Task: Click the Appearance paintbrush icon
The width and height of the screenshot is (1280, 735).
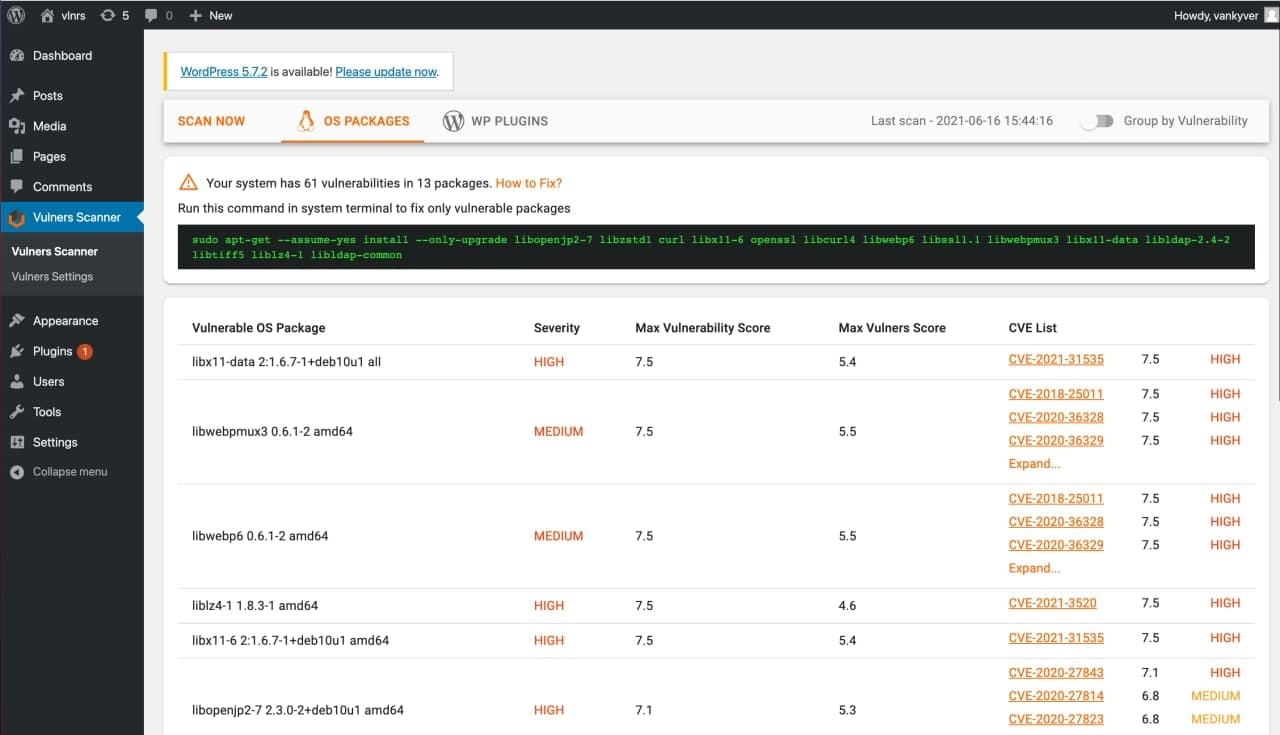Action: (x=17, y=321)
